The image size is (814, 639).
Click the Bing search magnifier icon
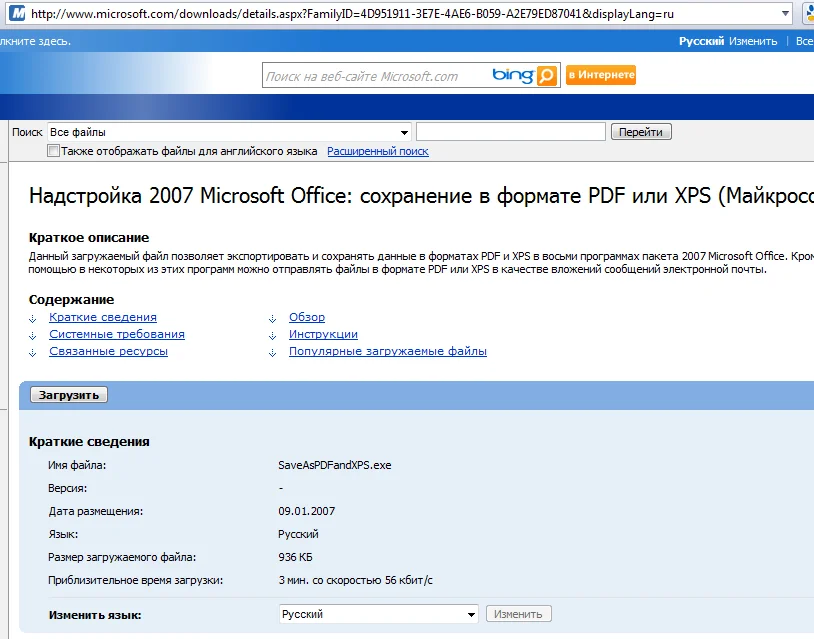[546, 76]
